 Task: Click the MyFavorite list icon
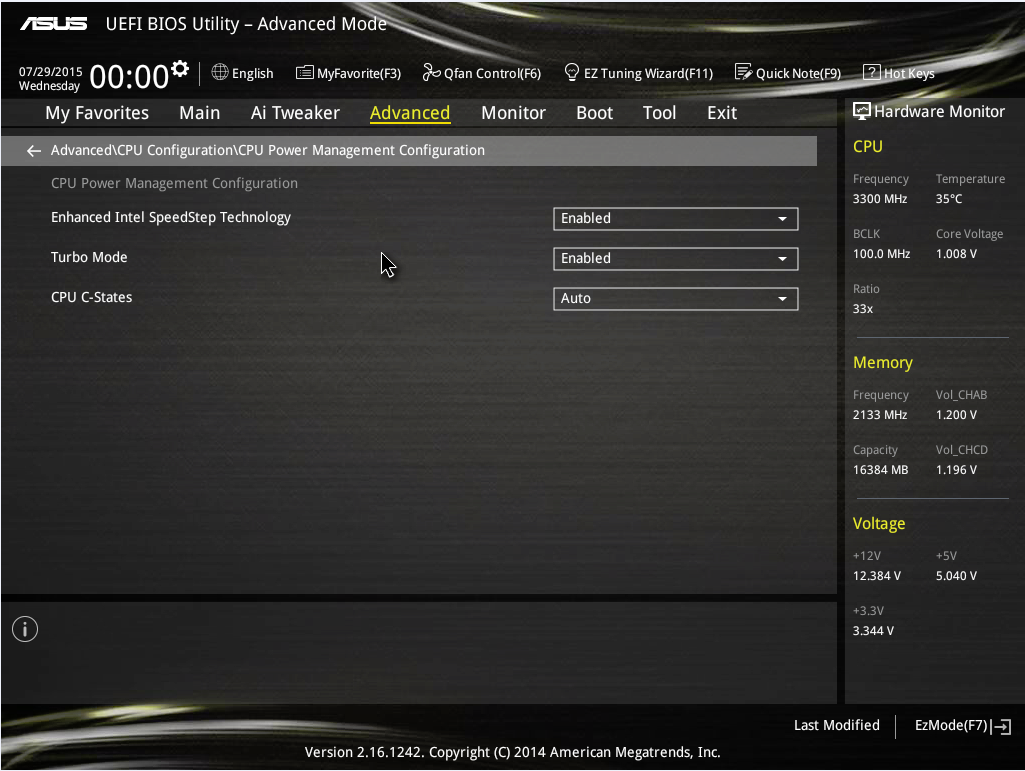coord(305,72)
